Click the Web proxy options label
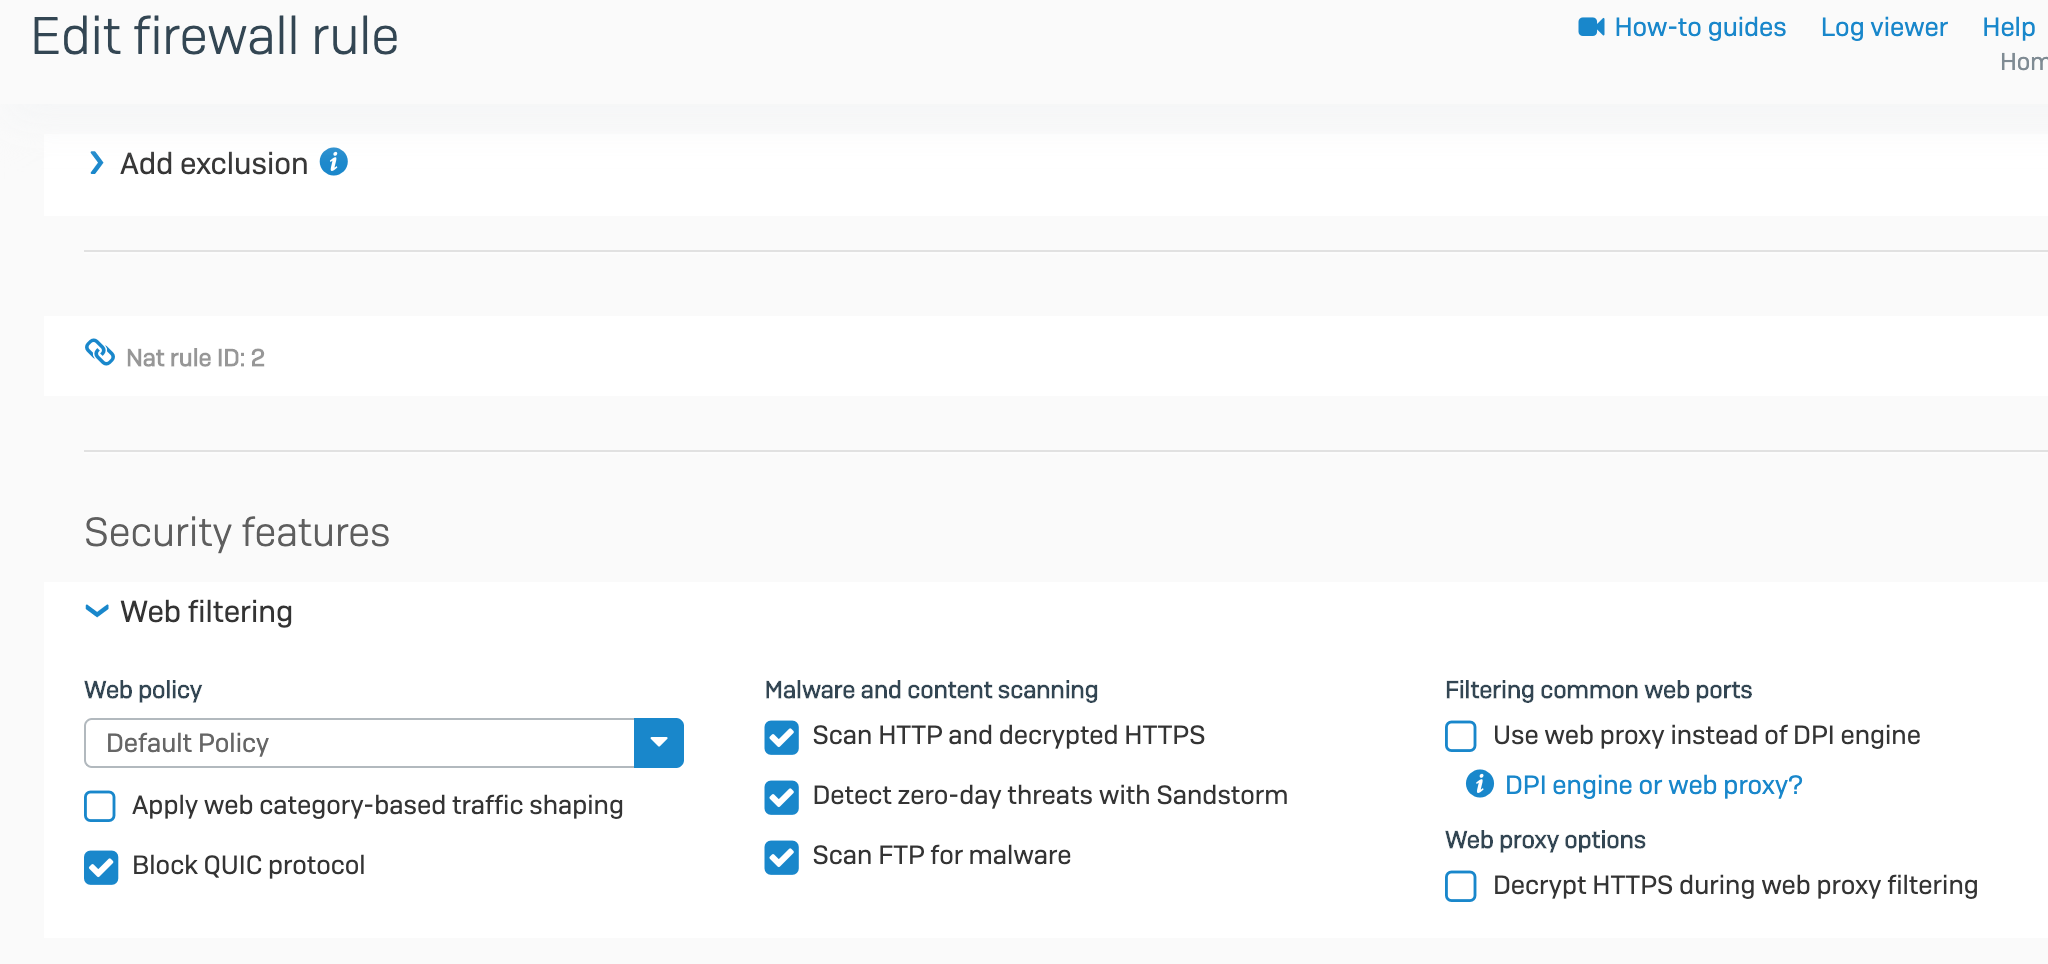The height and width of the screenshot is (964, 2048). [1545, 840]
